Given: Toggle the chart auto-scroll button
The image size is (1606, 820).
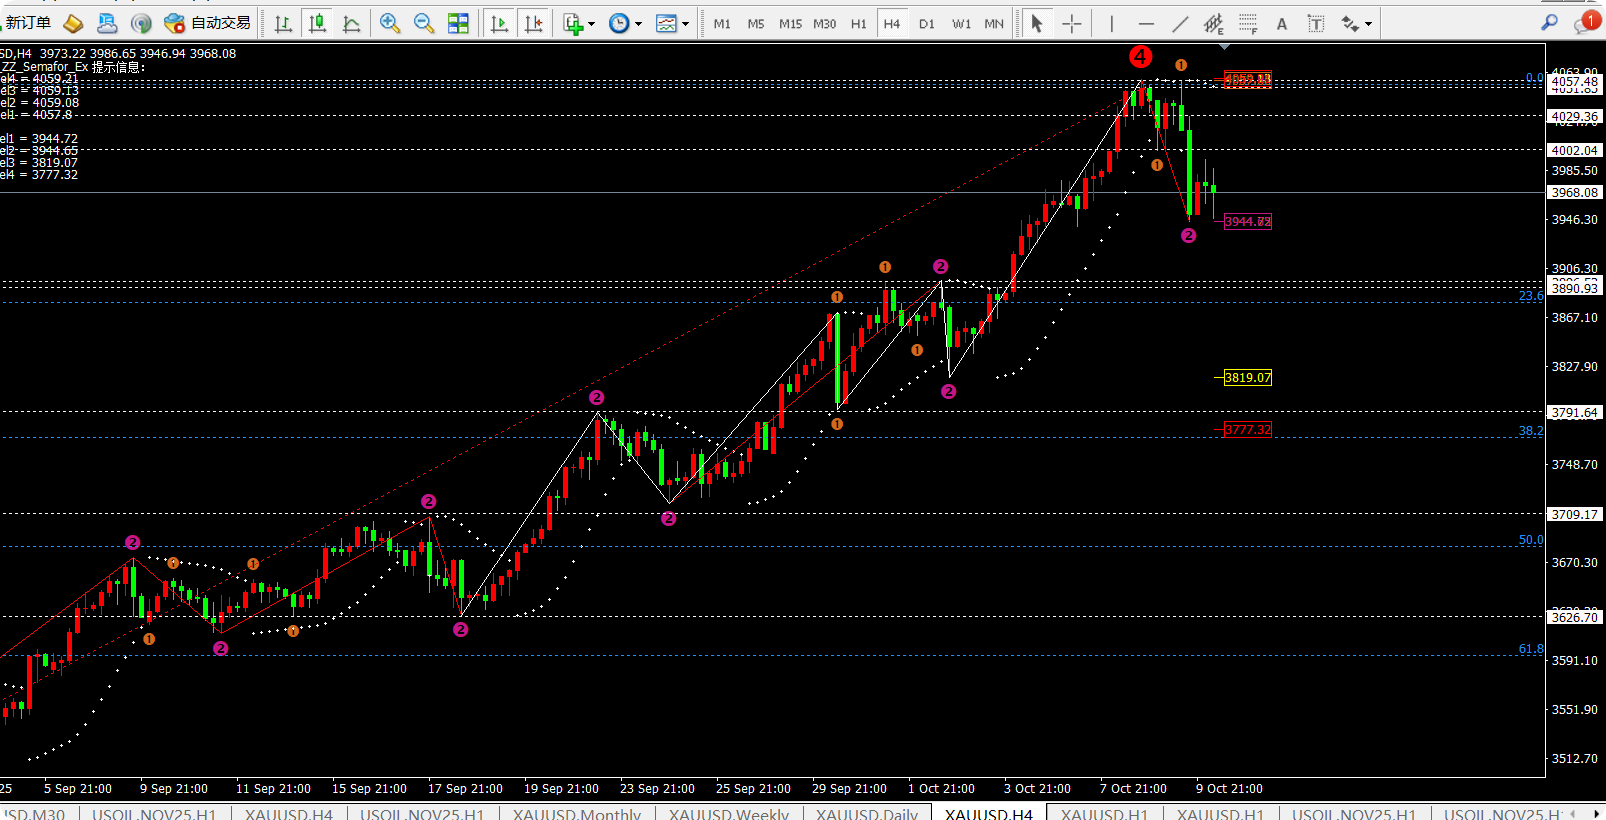Looking at the screenshot, I should coord(499,23).
